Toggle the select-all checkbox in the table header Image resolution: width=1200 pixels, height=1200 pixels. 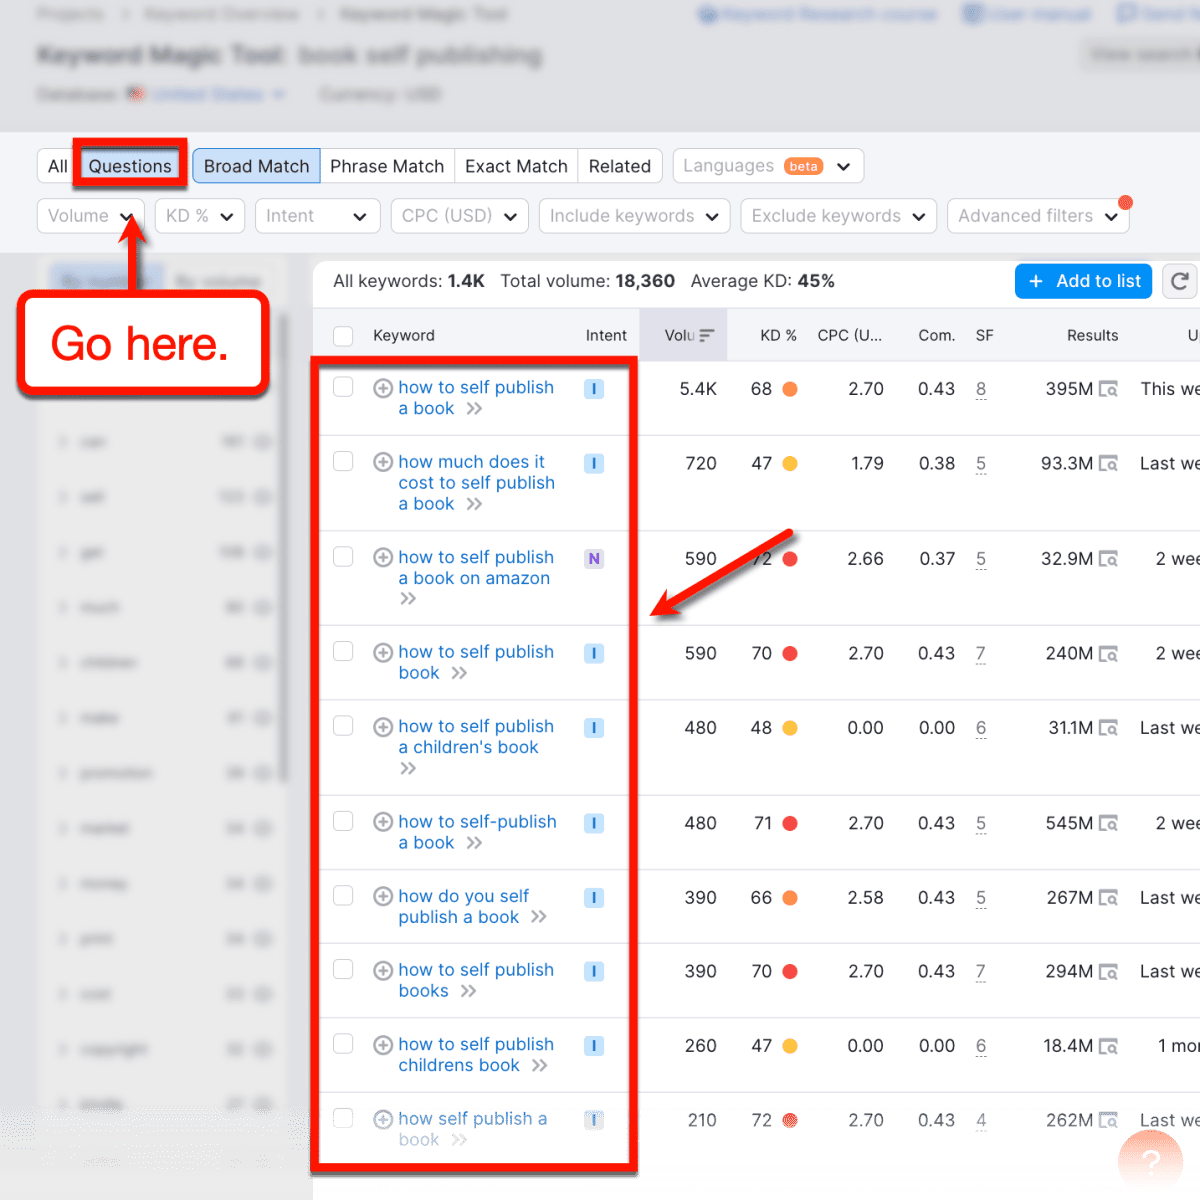tap(343, 336)
